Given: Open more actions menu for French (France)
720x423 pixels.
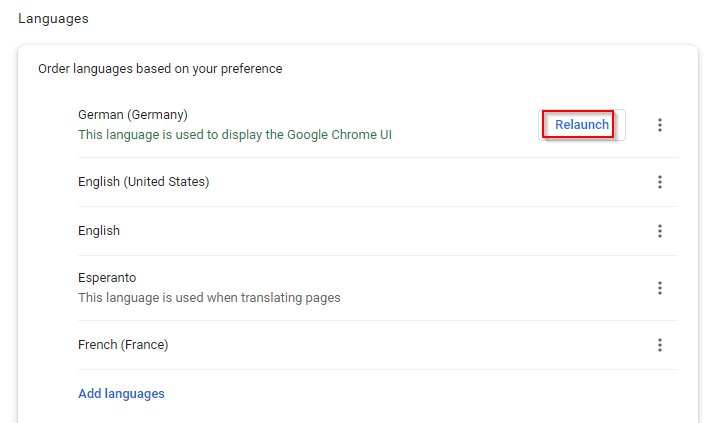Looking at the screenshot, I should pyautogui.click(x=660, y=345).
